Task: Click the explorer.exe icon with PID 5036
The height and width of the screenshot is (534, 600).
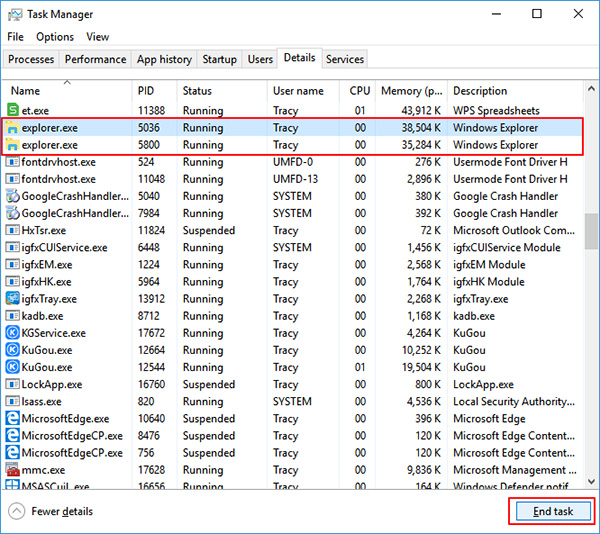Action: (x=13, y=128)
